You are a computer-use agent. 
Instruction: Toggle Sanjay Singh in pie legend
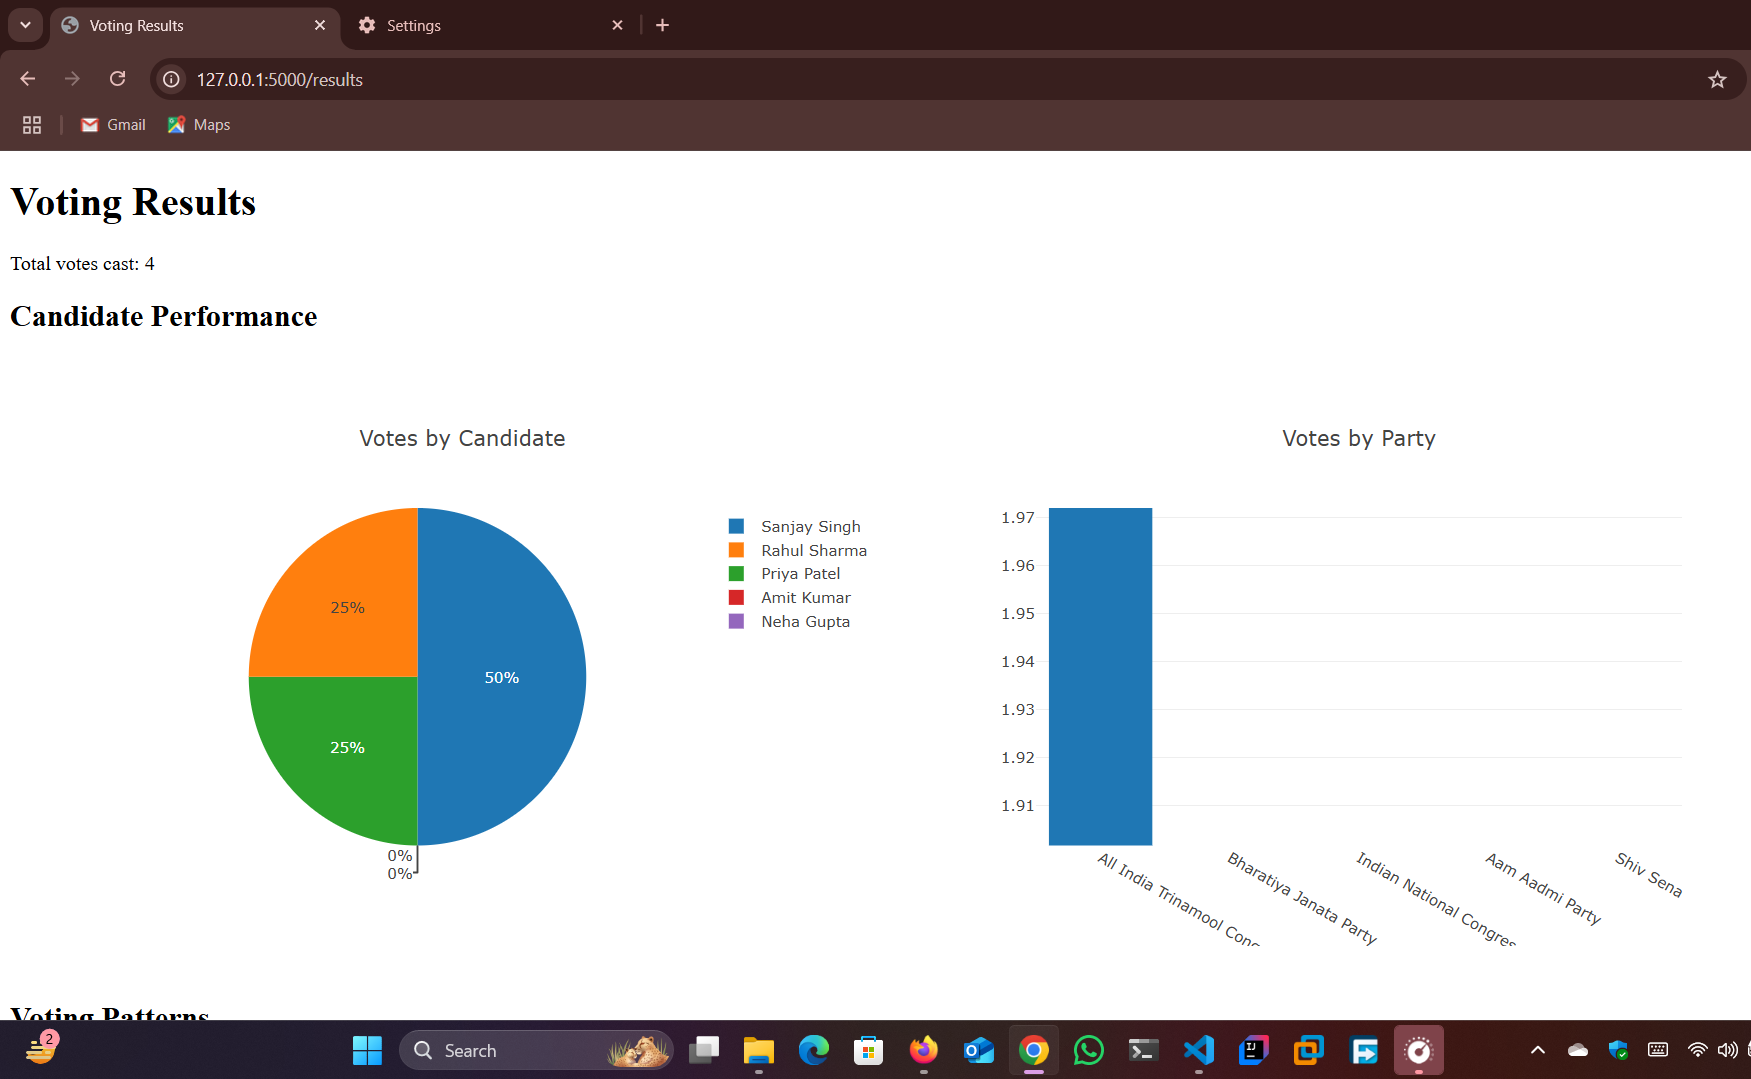[x=810, y=527]
